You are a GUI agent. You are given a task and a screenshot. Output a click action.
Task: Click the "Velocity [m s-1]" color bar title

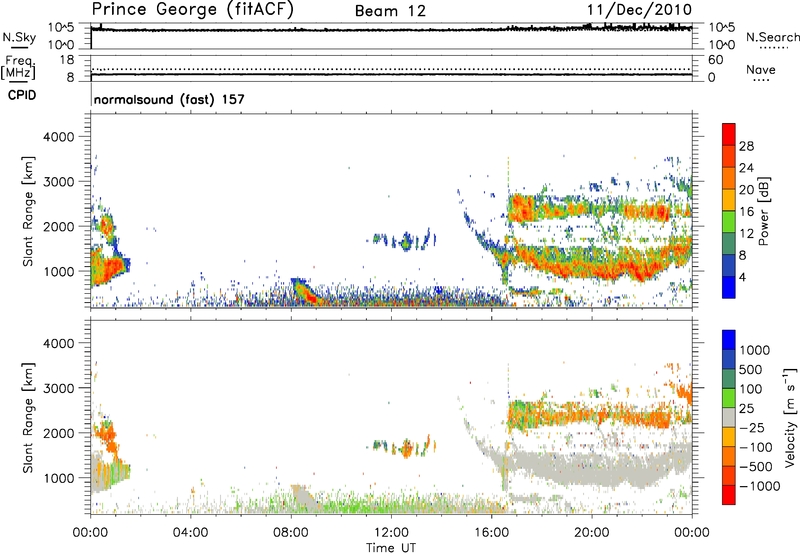(x=791, y=417)
